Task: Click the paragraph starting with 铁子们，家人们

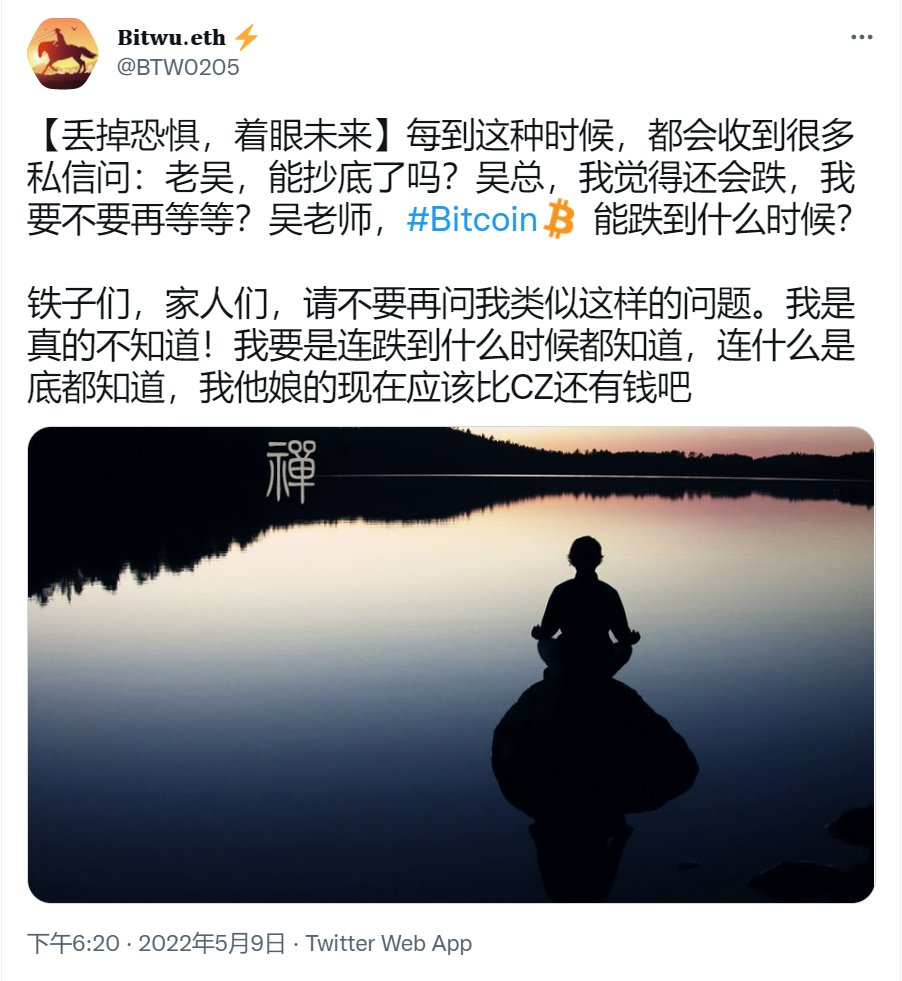Action: tap(440, 345)
